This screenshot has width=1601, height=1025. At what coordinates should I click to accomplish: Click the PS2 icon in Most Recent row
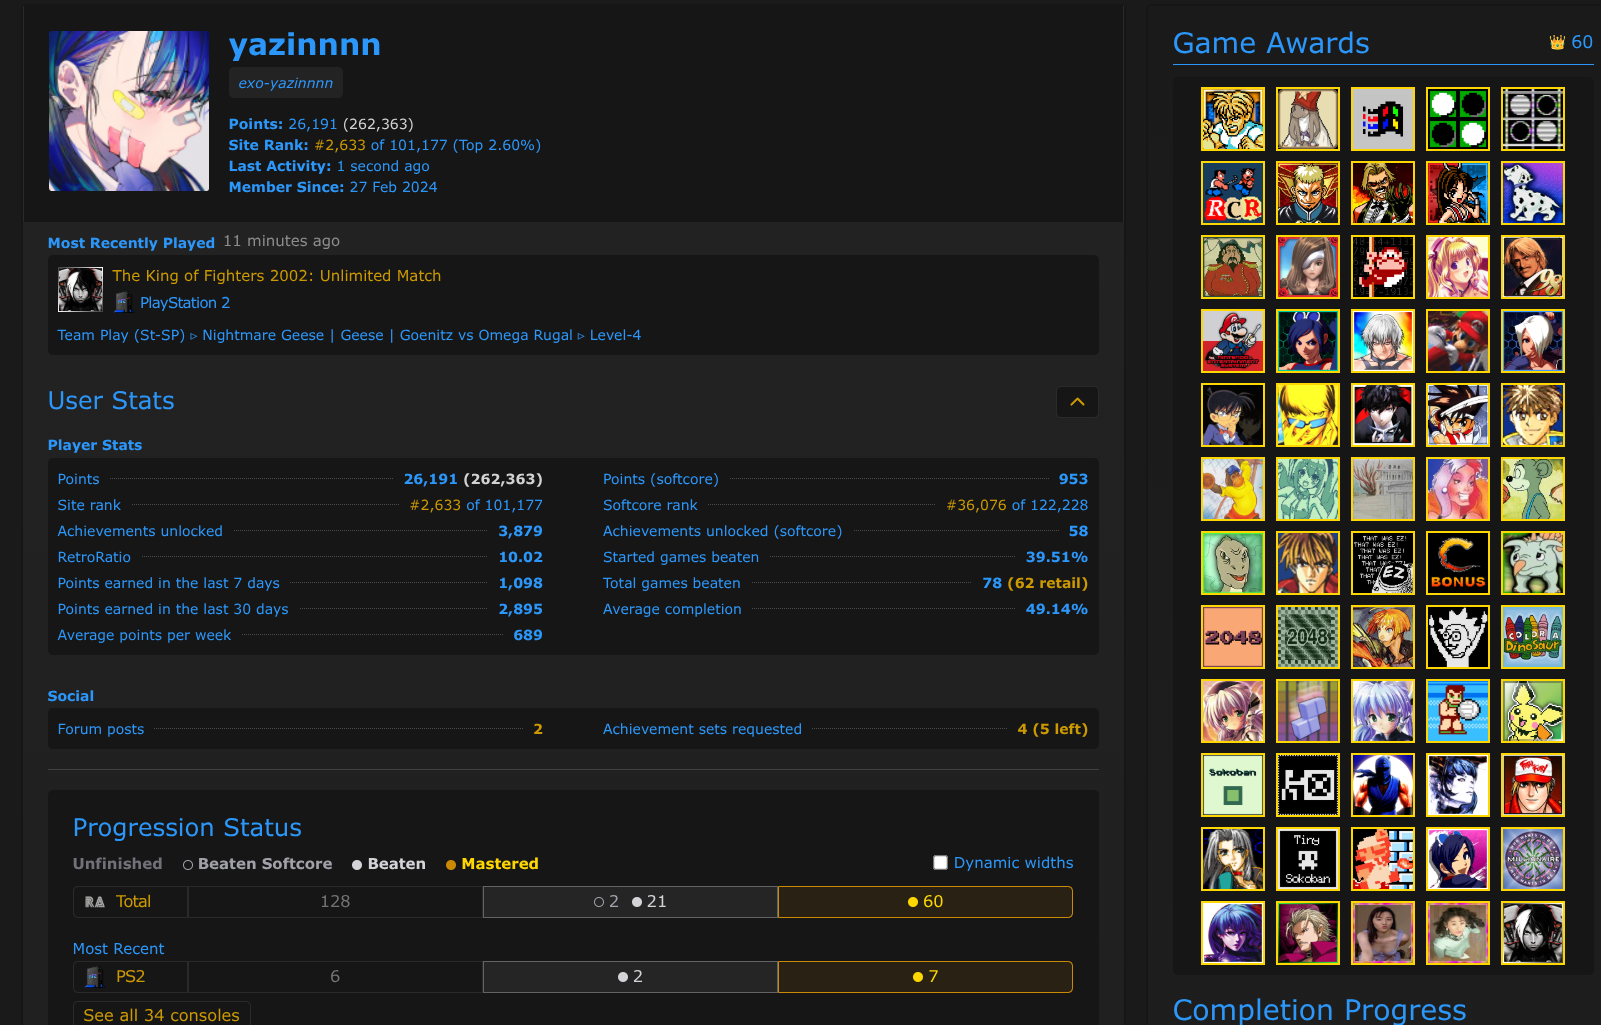click(x=94, y=977)
